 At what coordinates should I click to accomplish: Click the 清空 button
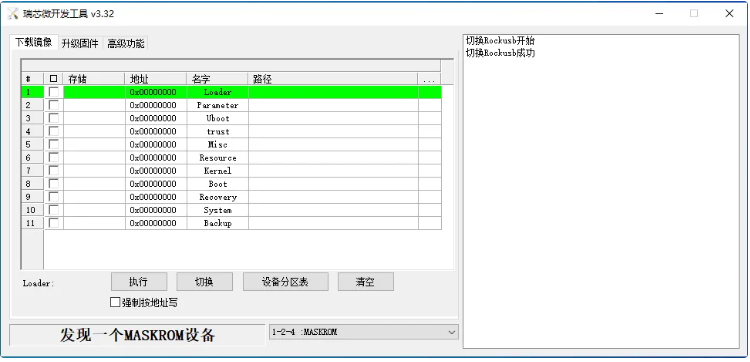click(365, 282)
